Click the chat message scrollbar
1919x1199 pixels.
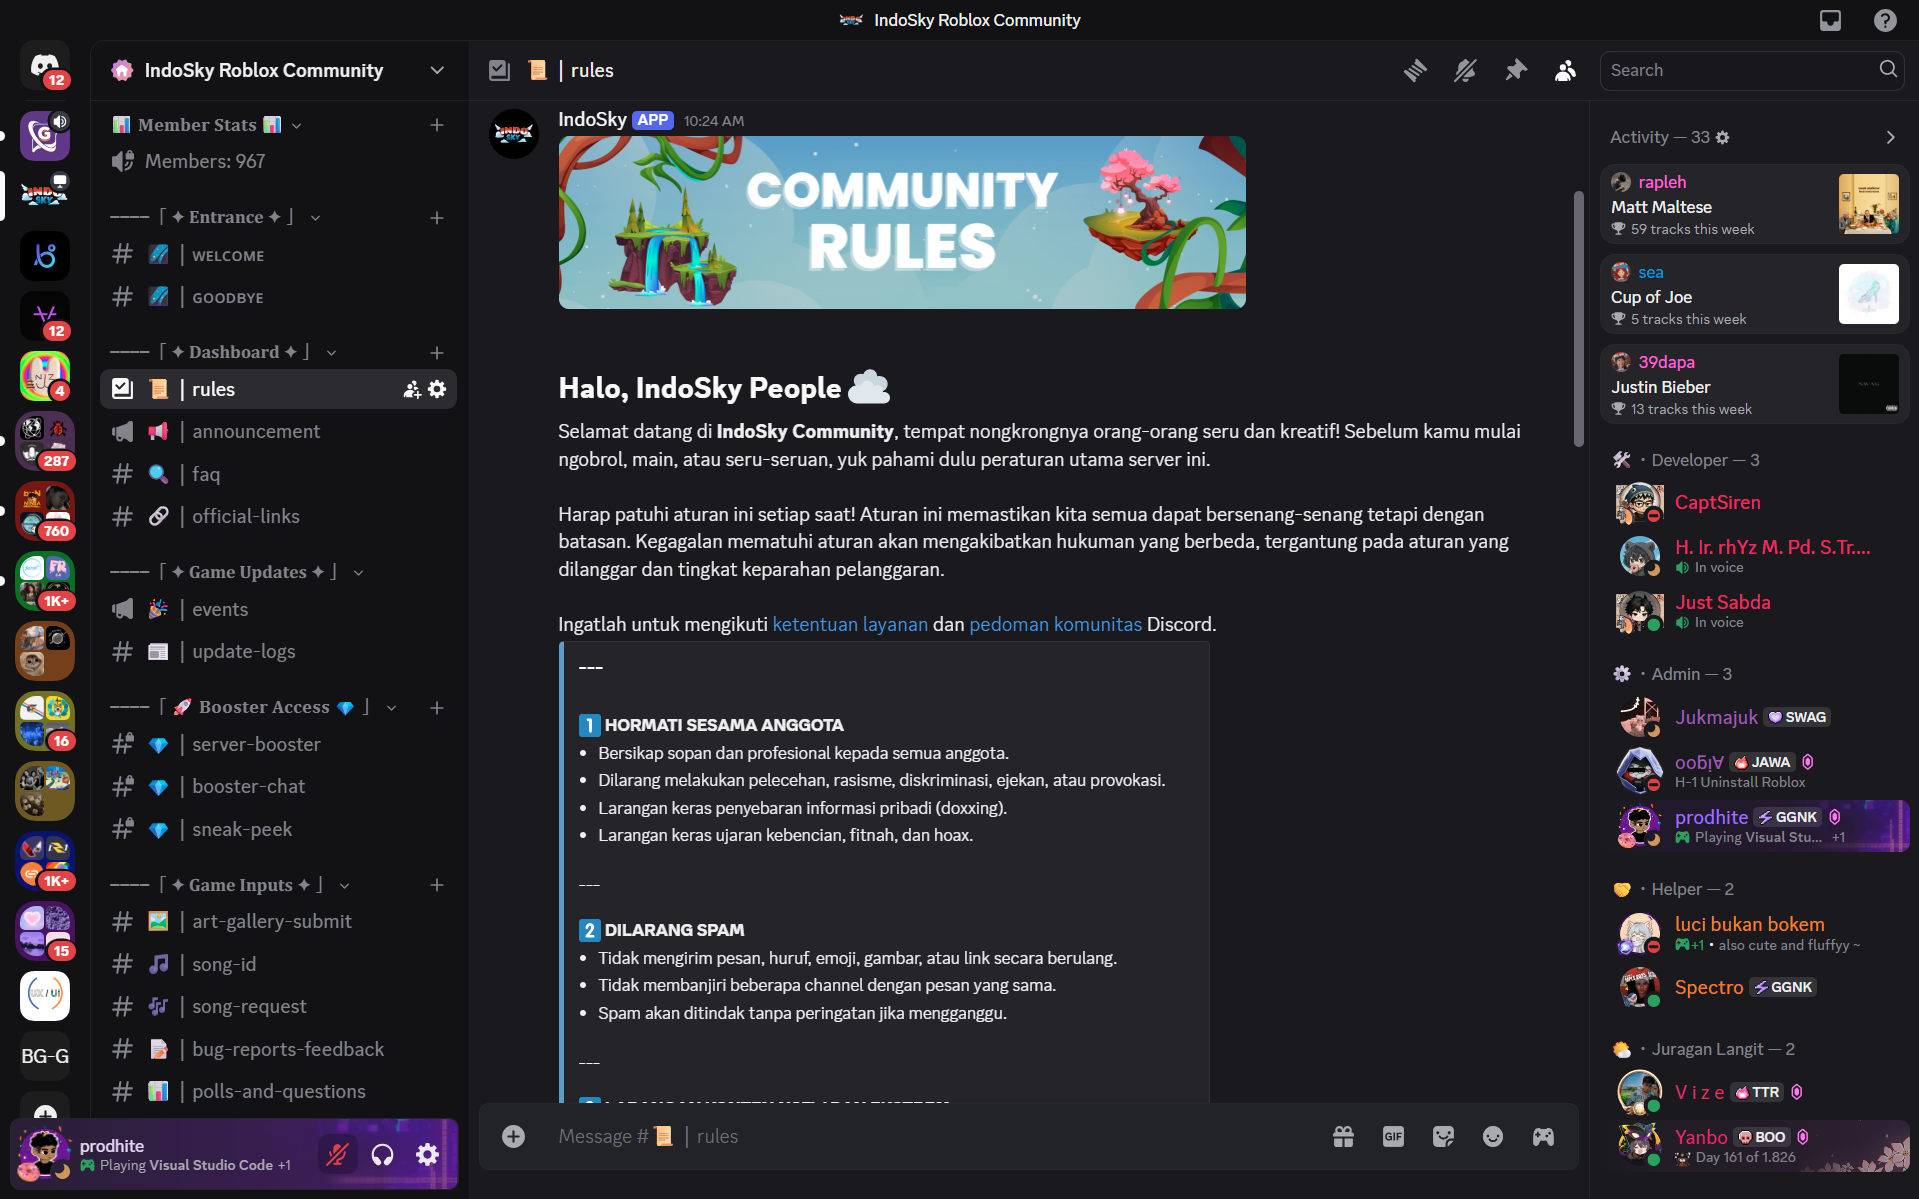tap(1579, 318)
